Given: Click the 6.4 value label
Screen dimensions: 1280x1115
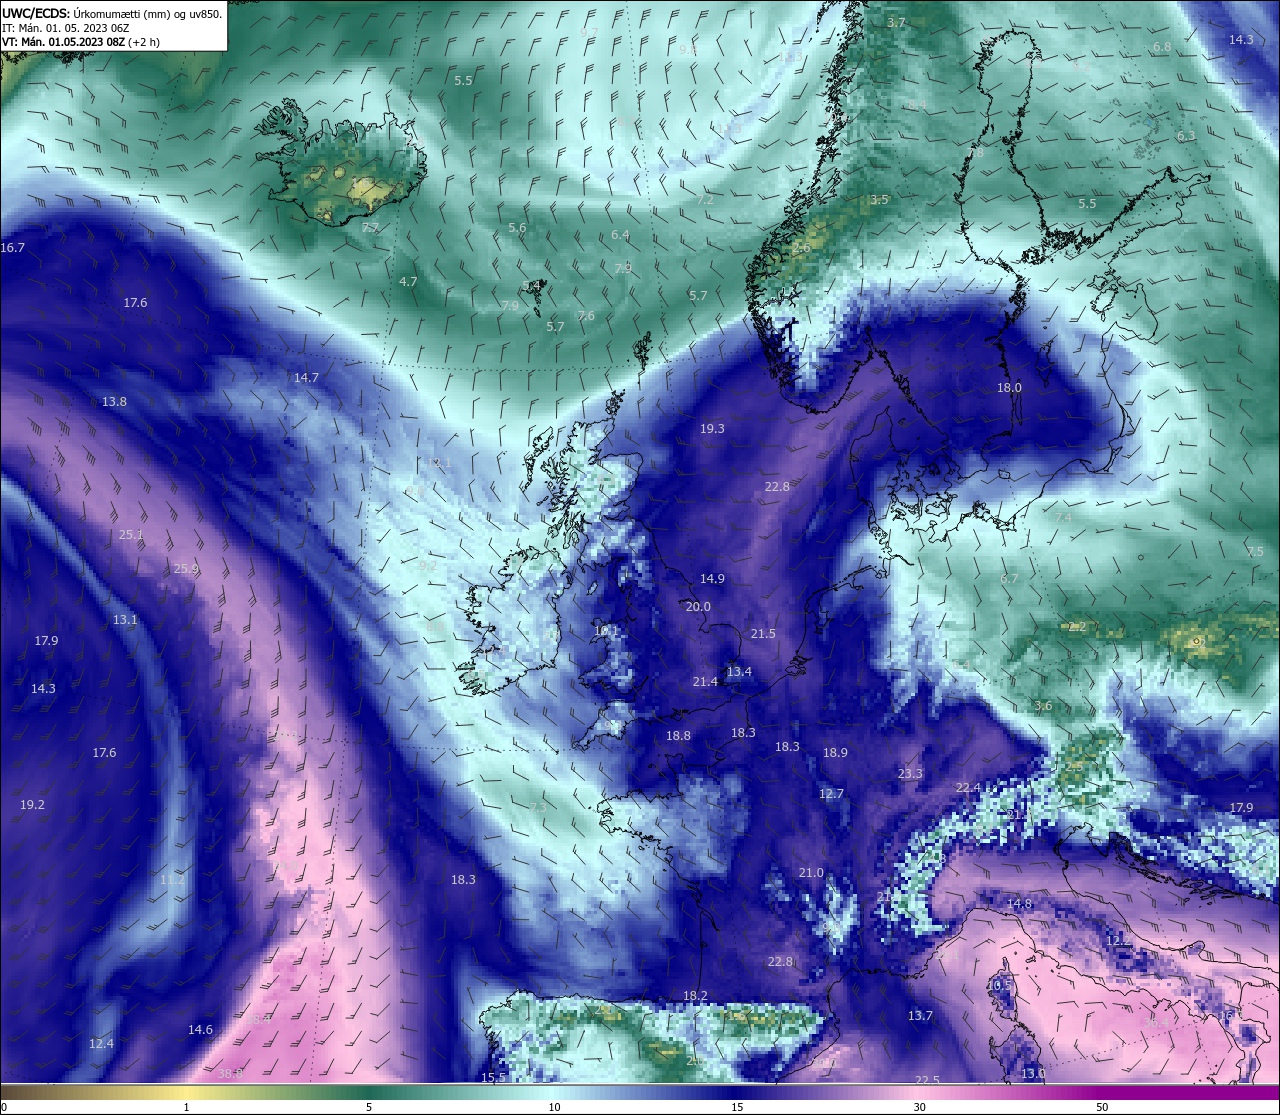Looking at the screenshot, I should pos(620,235).
